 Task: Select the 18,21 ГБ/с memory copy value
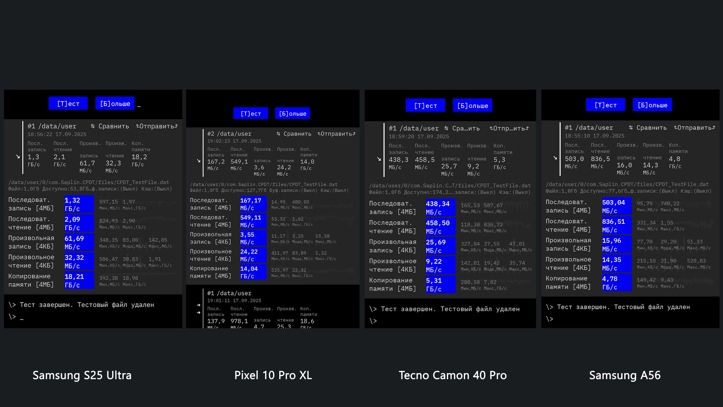[x=79, y=280]
